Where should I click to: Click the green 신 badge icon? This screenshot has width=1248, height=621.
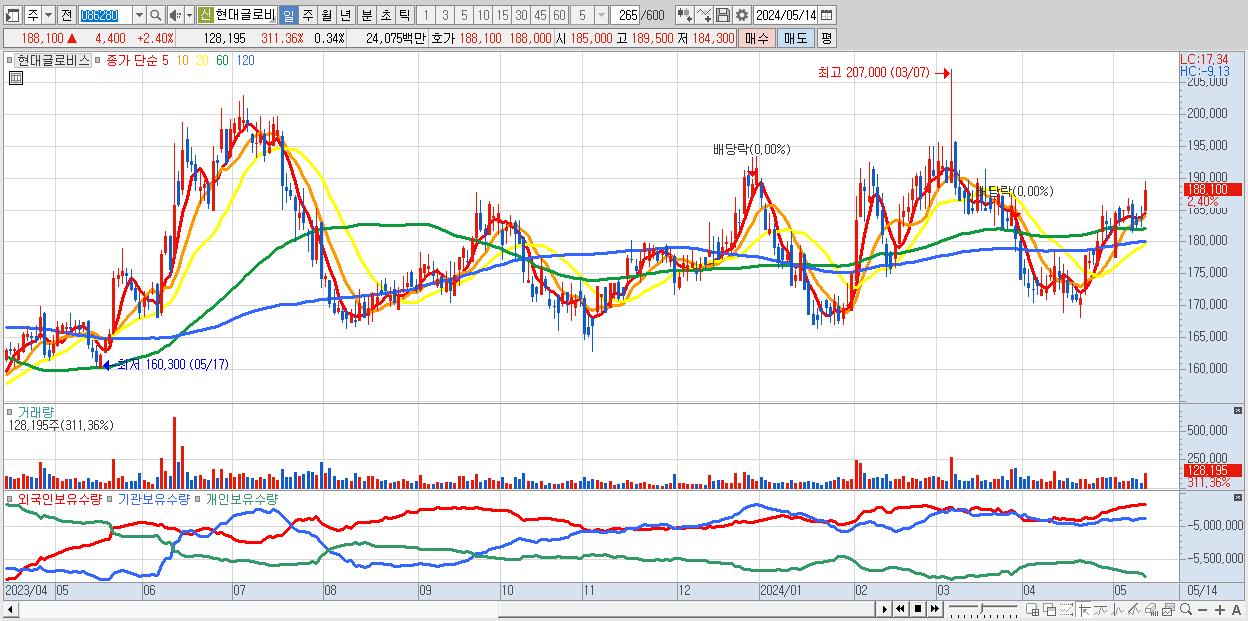pyautogui.click(x=205, y=16)
